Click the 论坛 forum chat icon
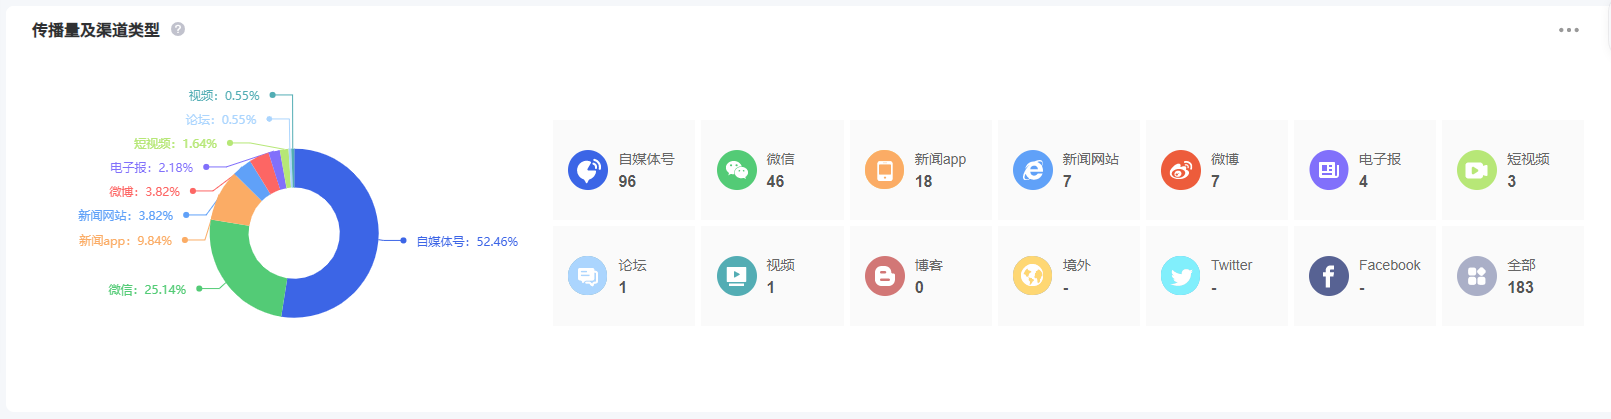The height and width of the screenshot is (419, 1611). point(588,276)
